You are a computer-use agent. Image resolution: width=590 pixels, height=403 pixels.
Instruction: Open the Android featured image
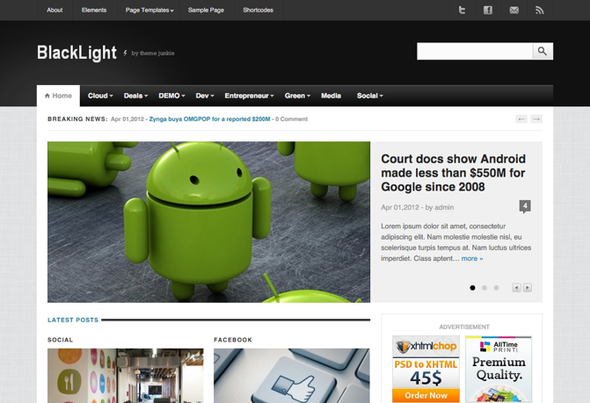[209, 222]
